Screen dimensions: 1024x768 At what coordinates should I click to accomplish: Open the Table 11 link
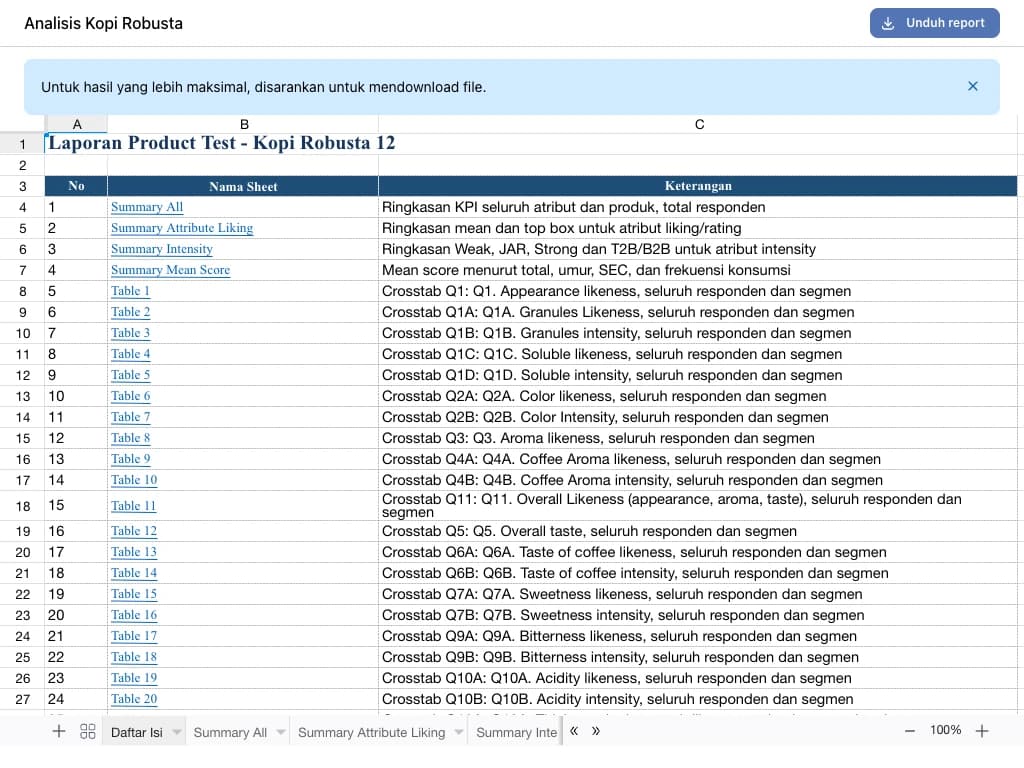click(x=134, y=505)
